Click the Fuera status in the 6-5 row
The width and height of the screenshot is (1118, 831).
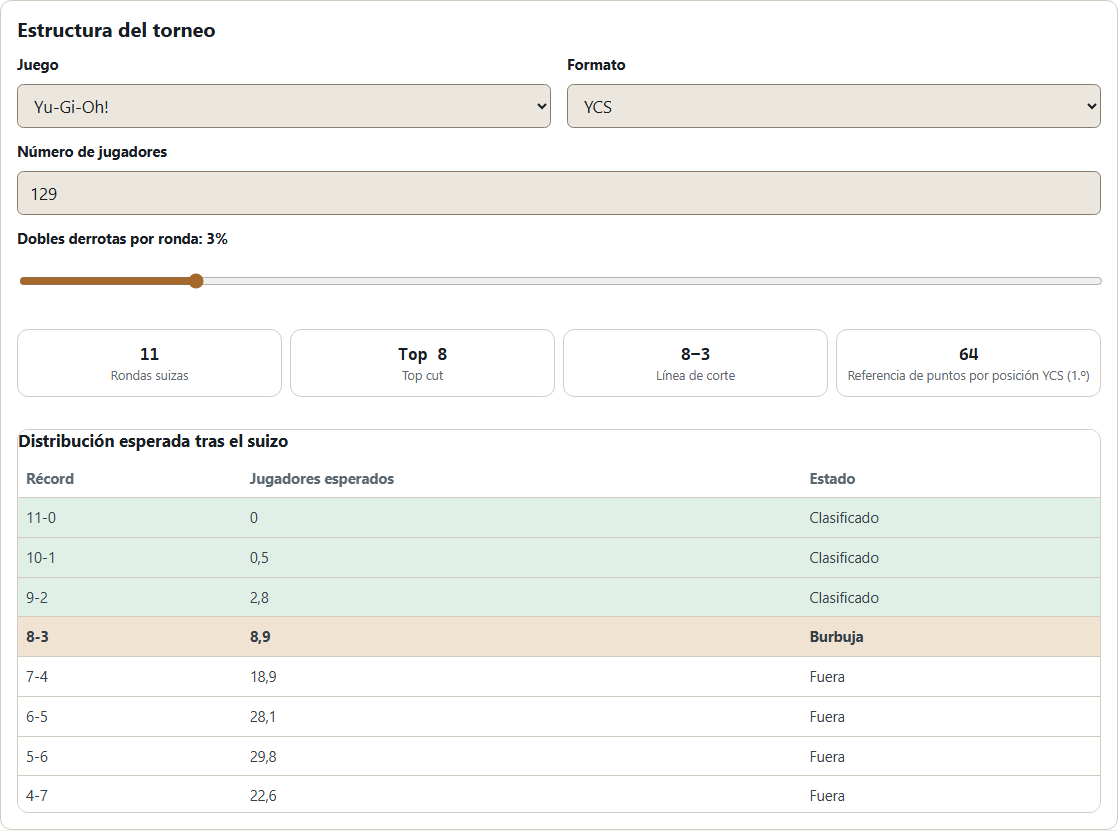click(x=827, y=717)
